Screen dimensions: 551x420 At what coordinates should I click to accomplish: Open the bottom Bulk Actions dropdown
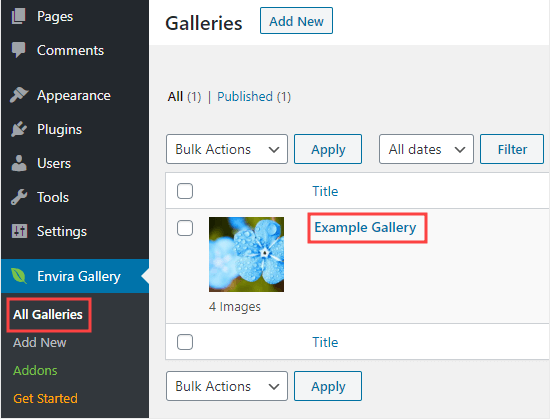pos(227,386)
